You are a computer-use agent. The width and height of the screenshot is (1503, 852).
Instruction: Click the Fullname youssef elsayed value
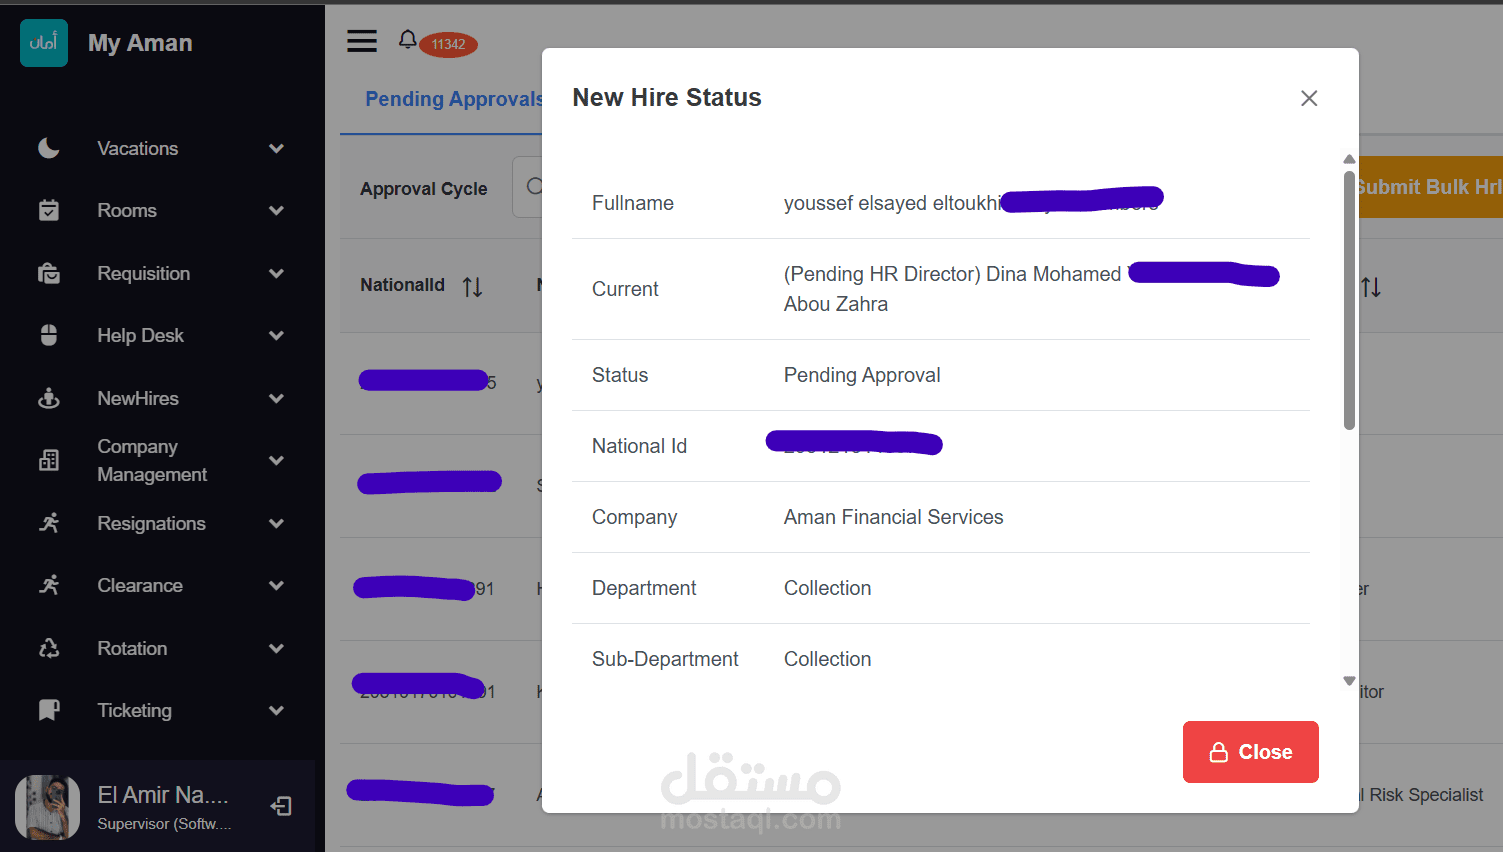[892, 203]
